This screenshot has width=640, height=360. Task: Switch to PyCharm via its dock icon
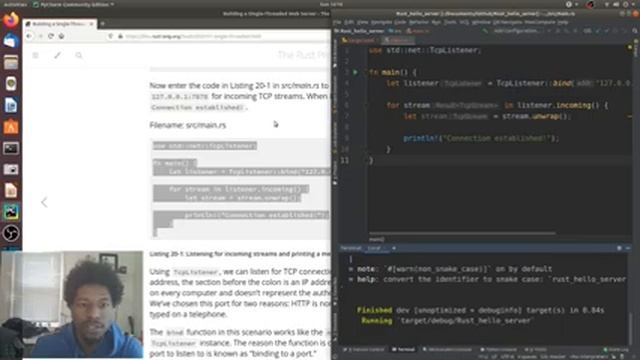tap(11, 212)
